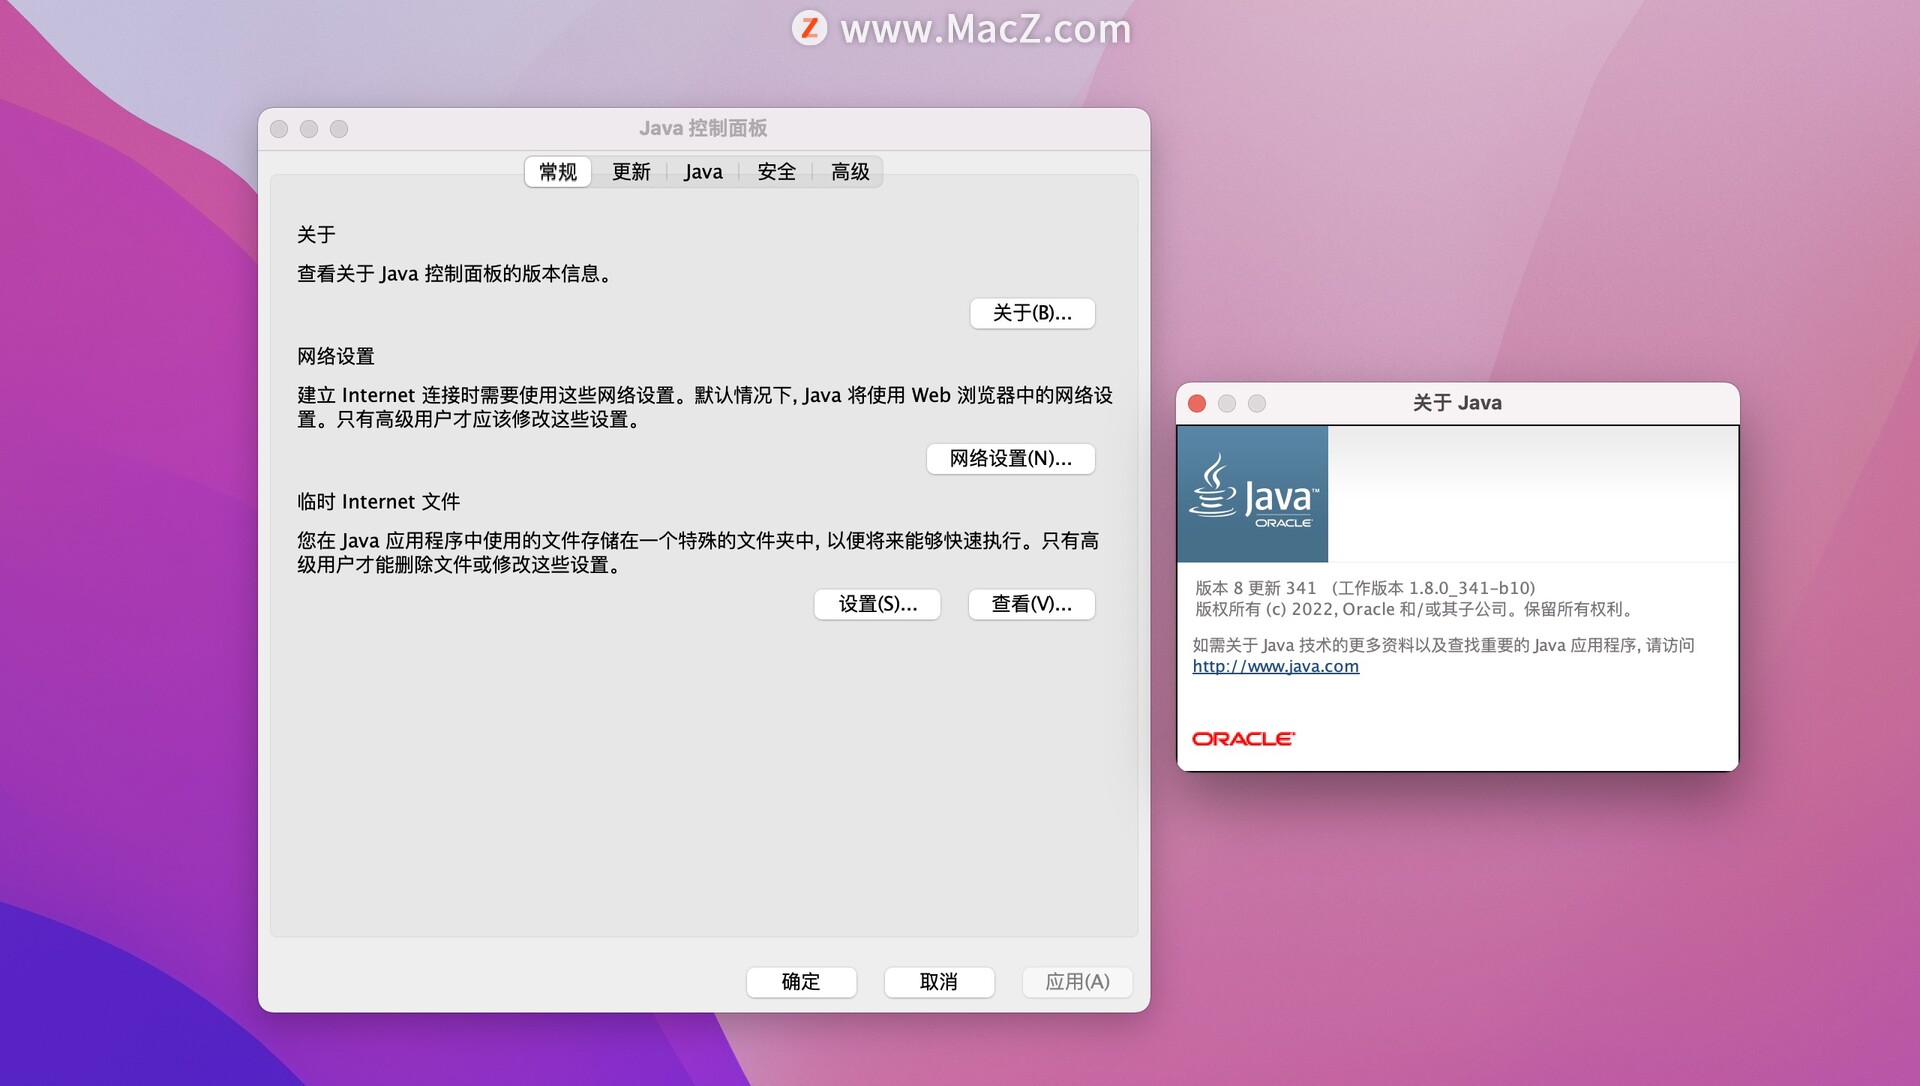Click the 关于 section heading
The image size is (1920, 1086).
[316, 235]
